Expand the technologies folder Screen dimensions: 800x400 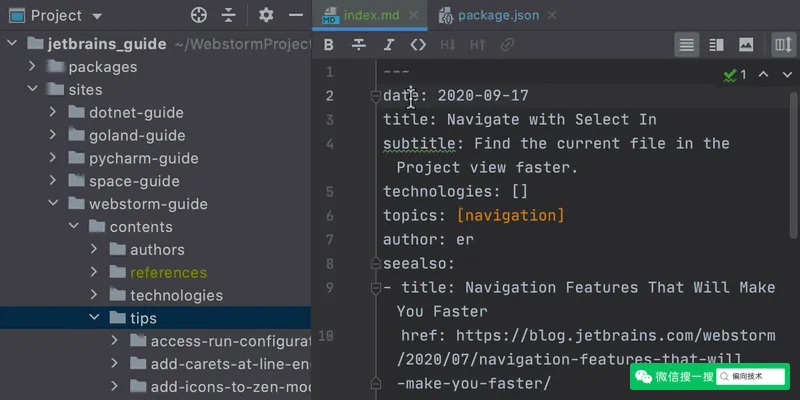click(x=94, y=295)
